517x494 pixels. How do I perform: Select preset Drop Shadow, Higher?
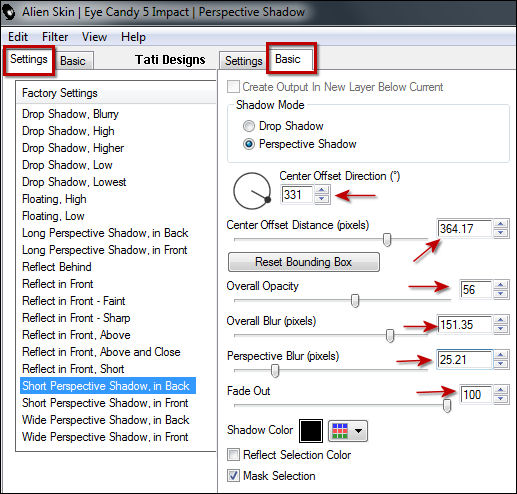point(73,148)
